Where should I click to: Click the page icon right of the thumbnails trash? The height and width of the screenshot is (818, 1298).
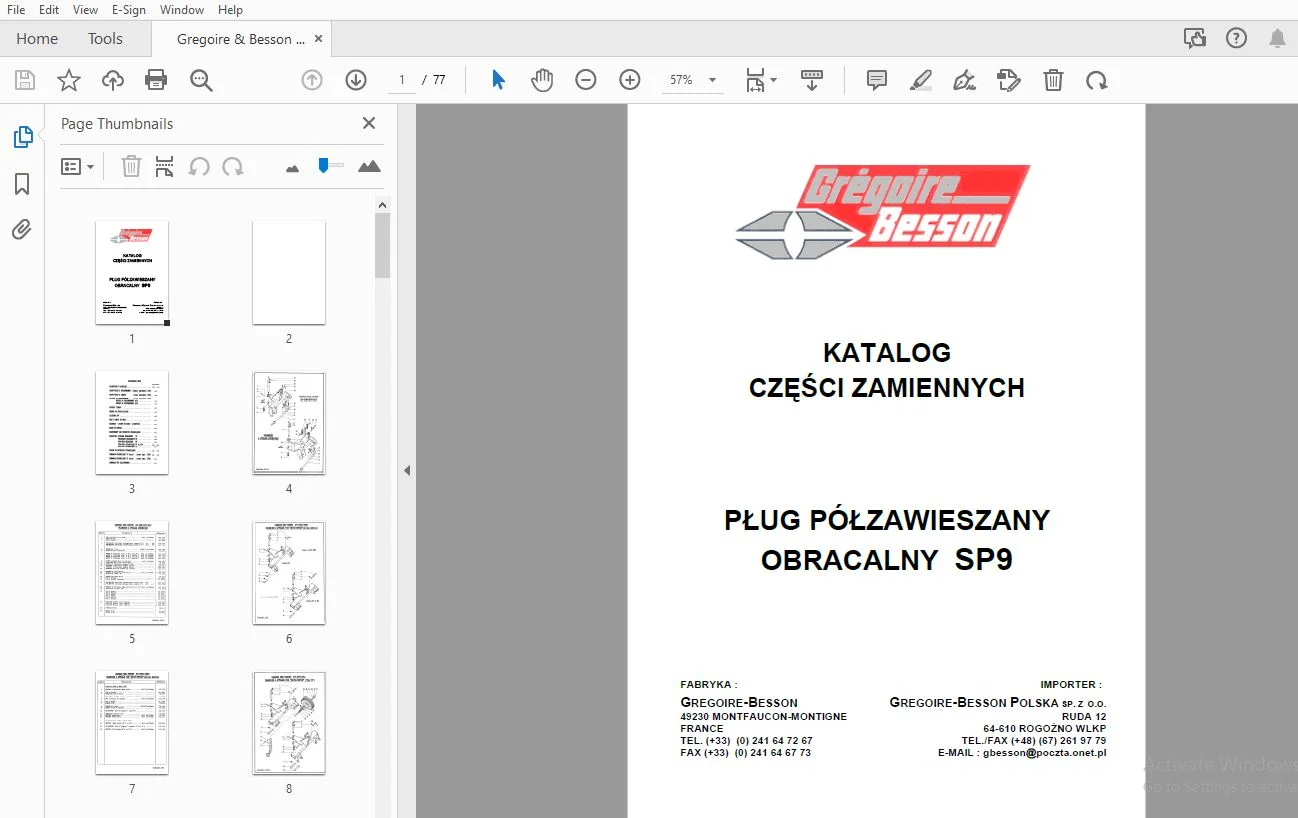(x=165, y=166)
